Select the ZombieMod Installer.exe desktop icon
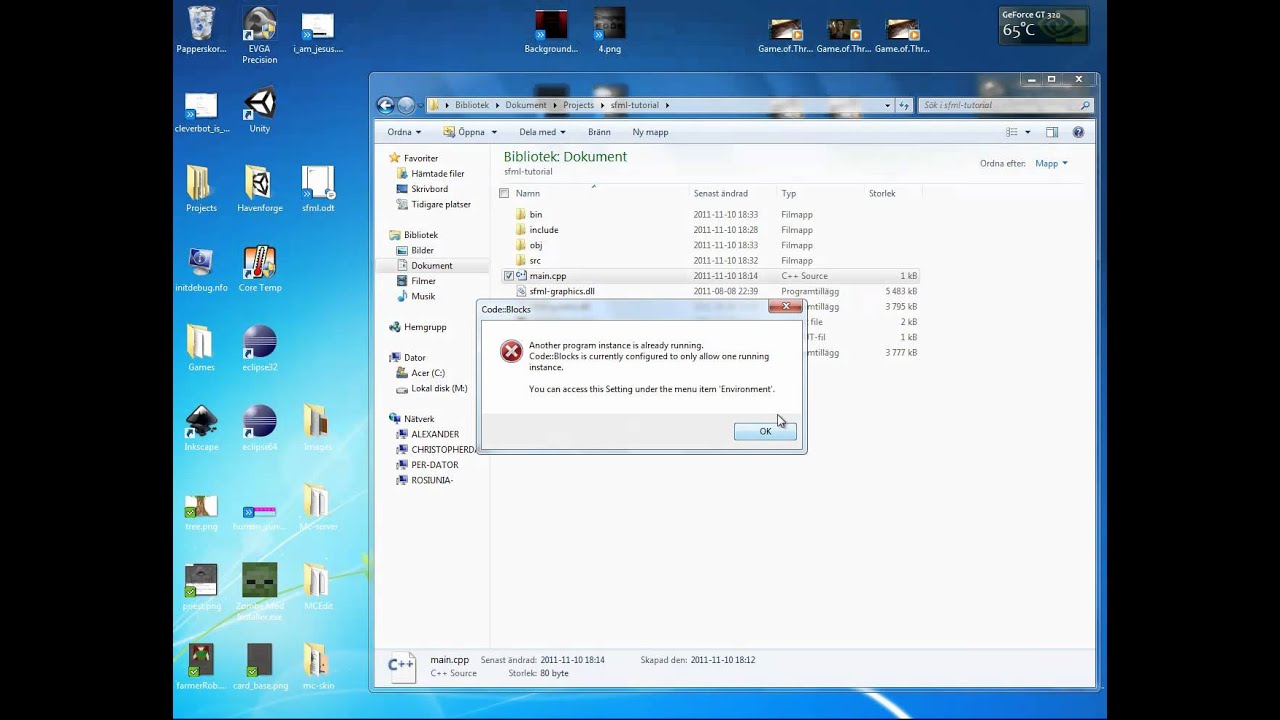The height and width of the screenshot is (720, 1280). click(259, 592)
